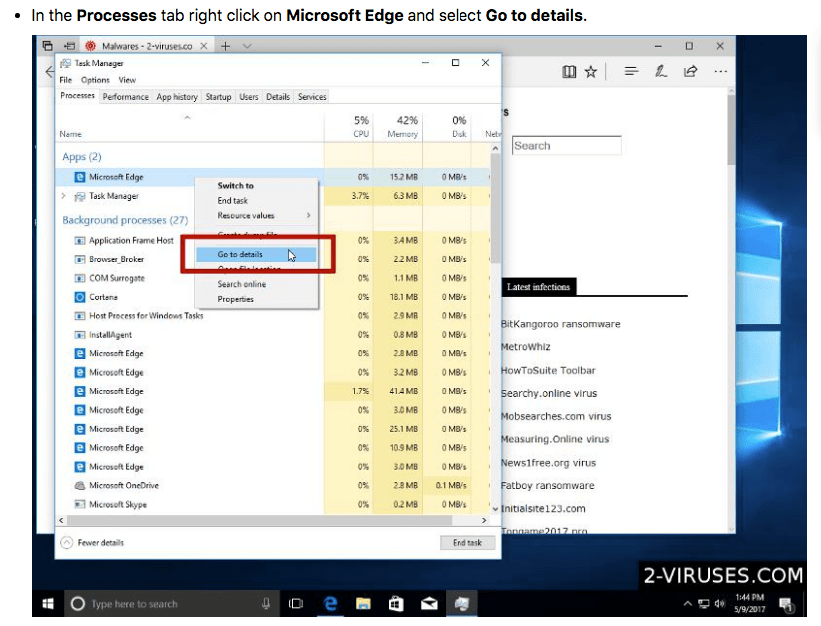Close the Malwares - 2-viruses.co tab
The width and height of the screenshot is (821, 626).
point(204,46)
